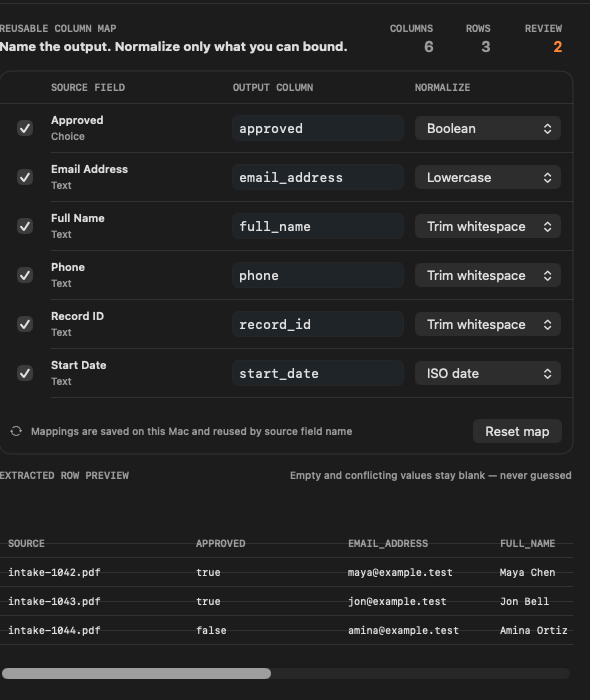Click the Reset map button
This screenshot has height=700, width=590.
pyautogui.click(x=517, y=431)
